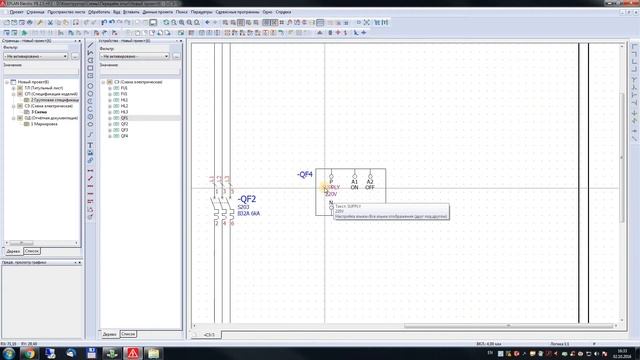Select the Ellipse drawing tool
Image resolution: width=640 pixels, height=360 pixels.
tap(91, 124)
